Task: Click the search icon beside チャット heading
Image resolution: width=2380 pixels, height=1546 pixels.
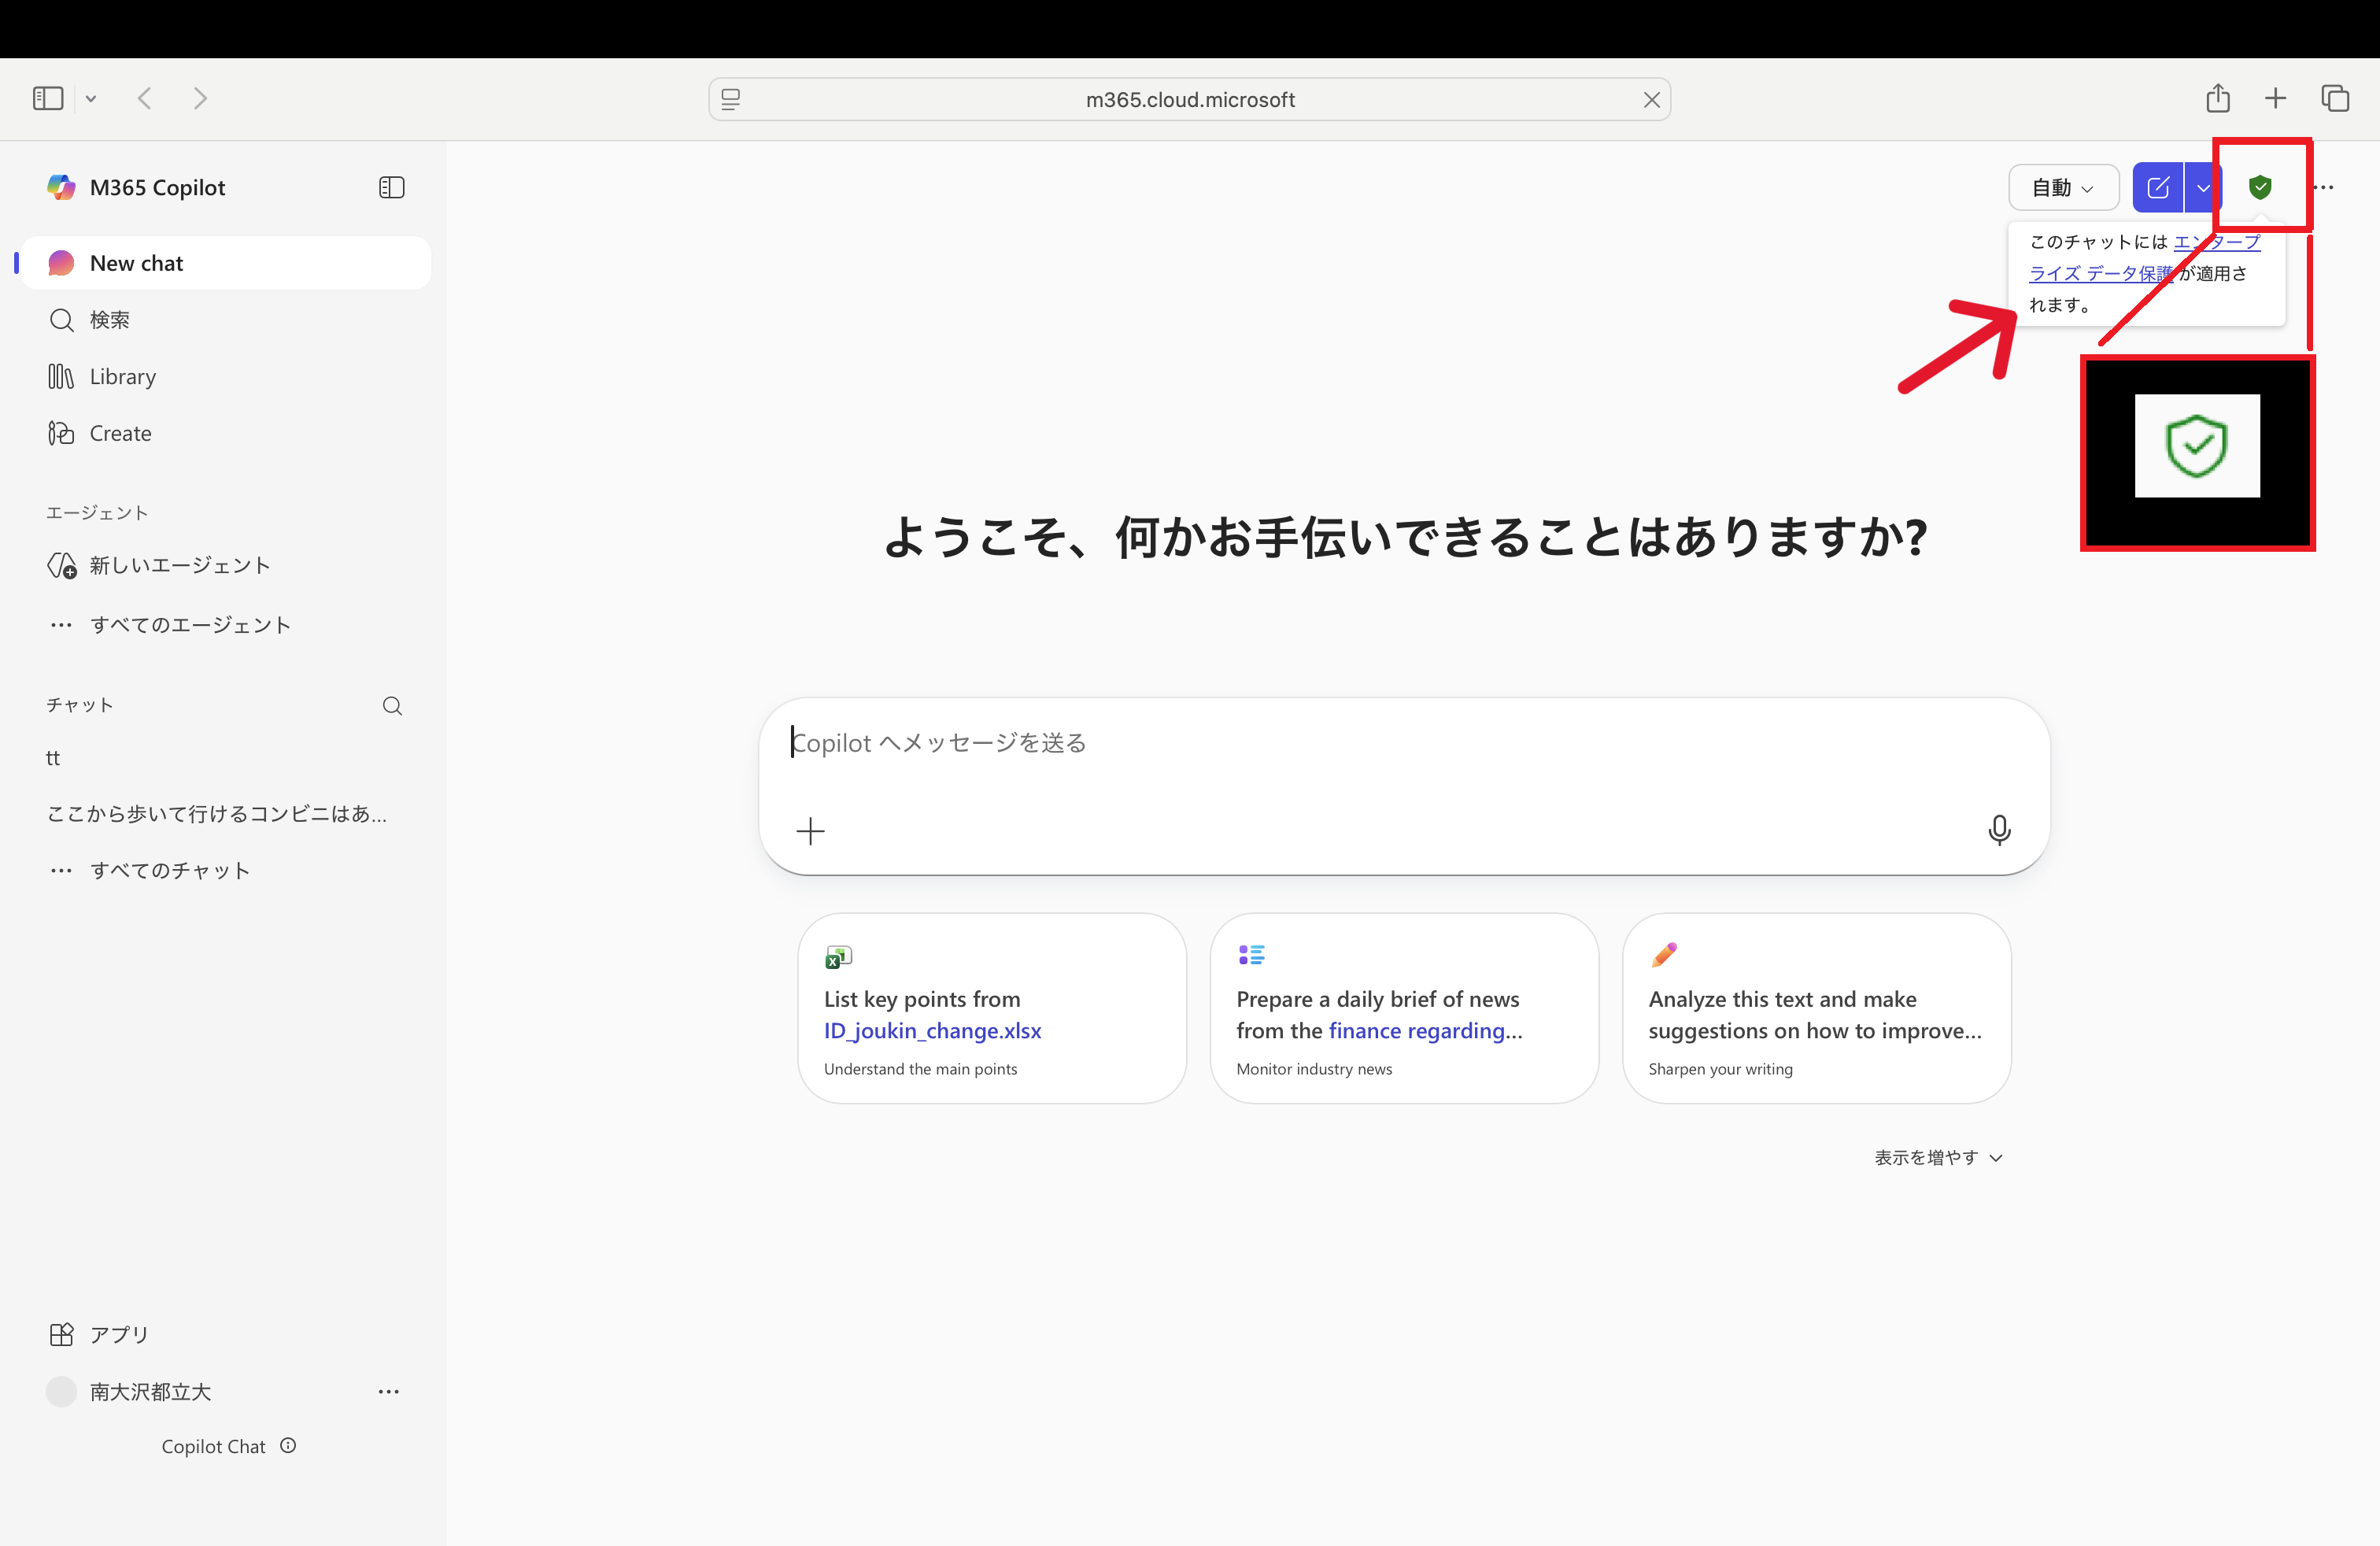Action: coord(392,706)
